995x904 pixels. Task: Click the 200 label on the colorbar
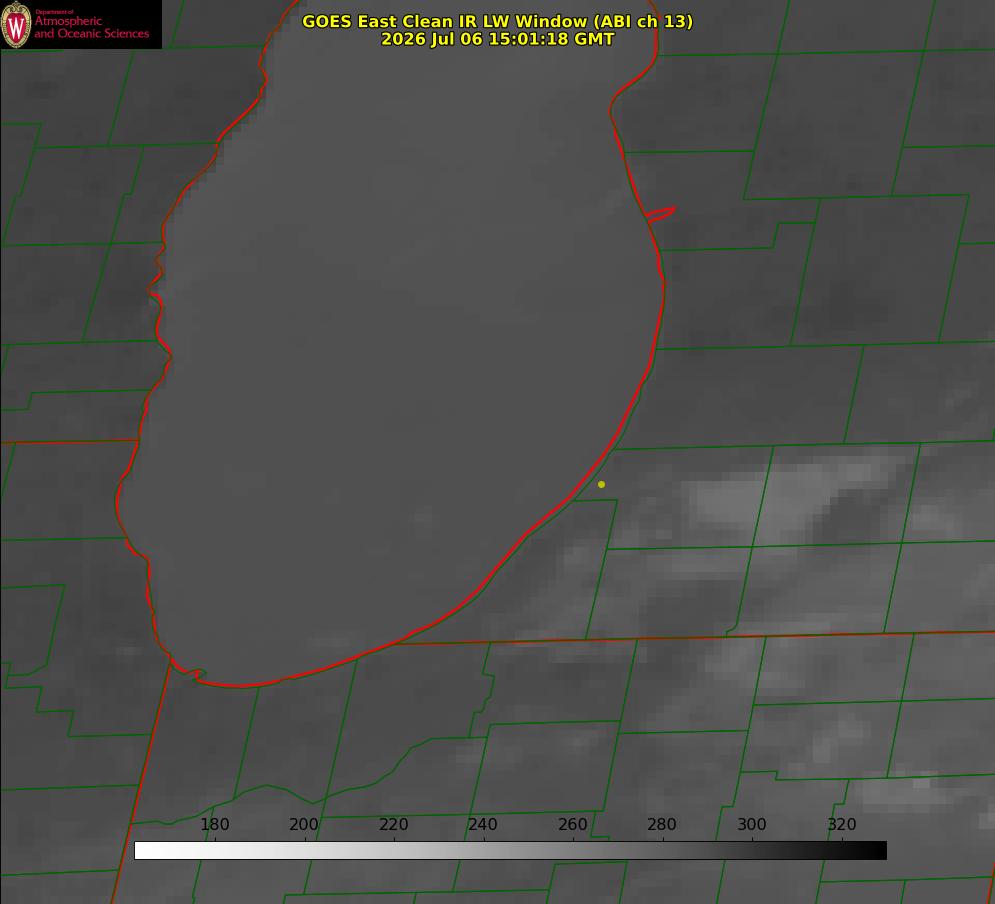(304, 824)
